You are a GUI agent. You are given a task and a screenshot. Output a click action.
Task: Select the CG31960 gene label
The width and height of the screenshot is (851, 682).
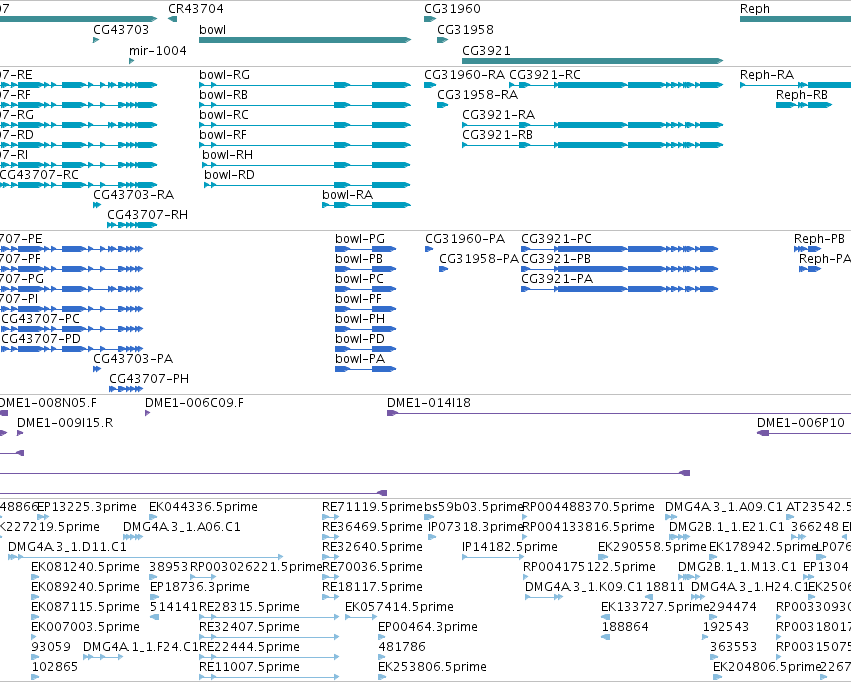click(x=452, y=9)
